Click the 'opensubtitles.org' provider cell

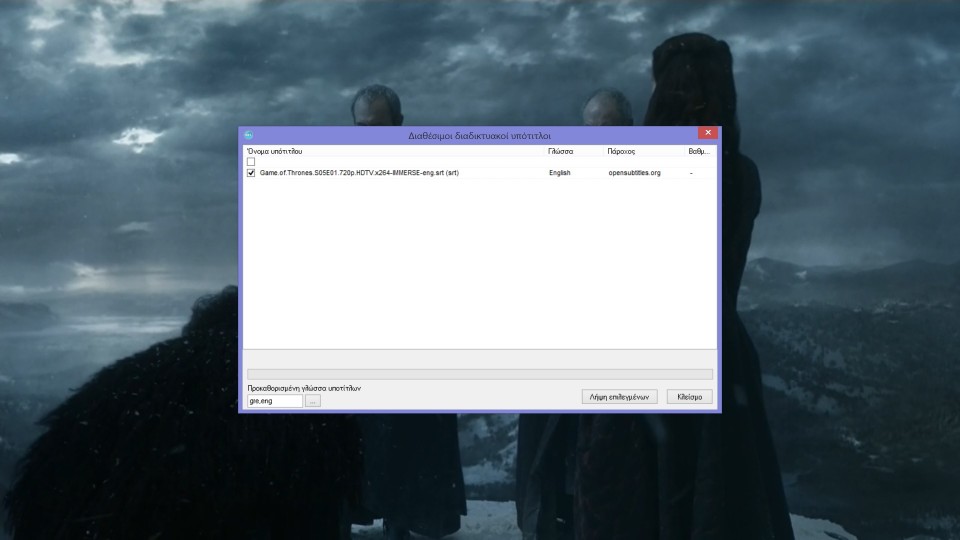pyautogui.click(x=634, y=173)
